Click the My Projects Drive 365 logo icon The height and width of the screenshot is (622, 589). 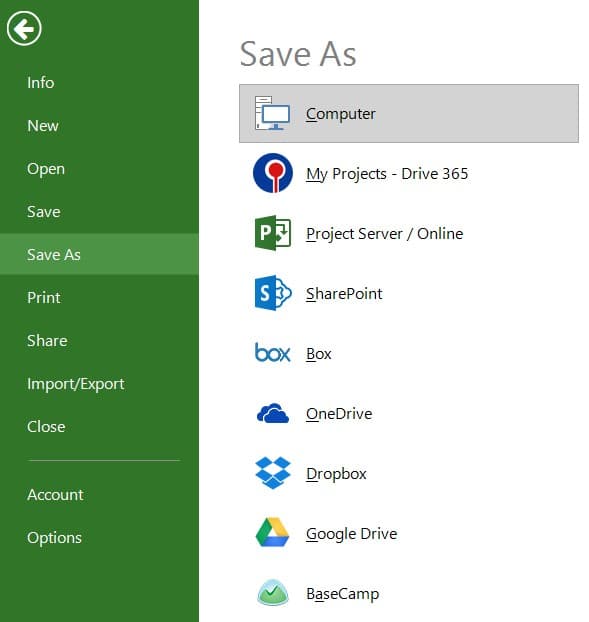pos(273,173)
